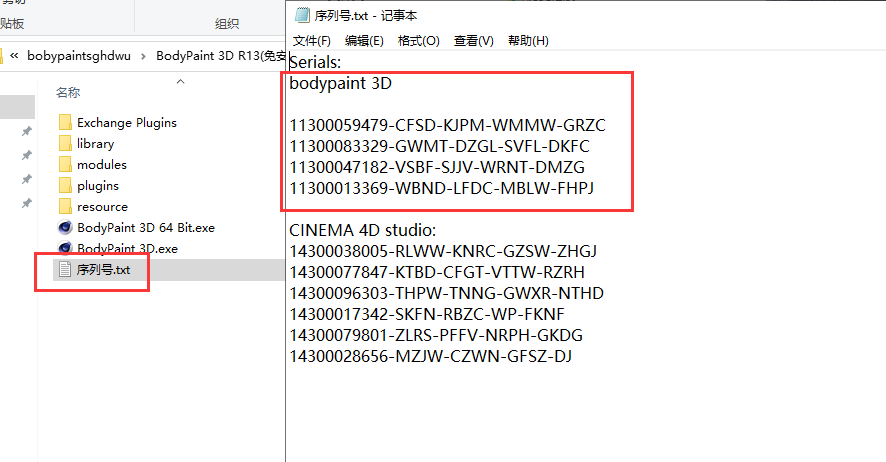Click the bodypaint 3D heading line in Notepad
886x462 pixels.
340,84
